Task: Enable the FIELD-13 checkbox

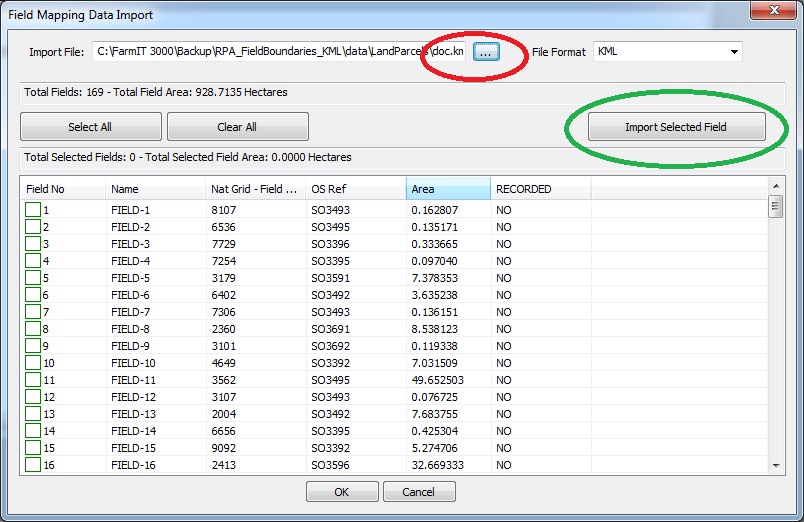Action: [x=33, y=414]
